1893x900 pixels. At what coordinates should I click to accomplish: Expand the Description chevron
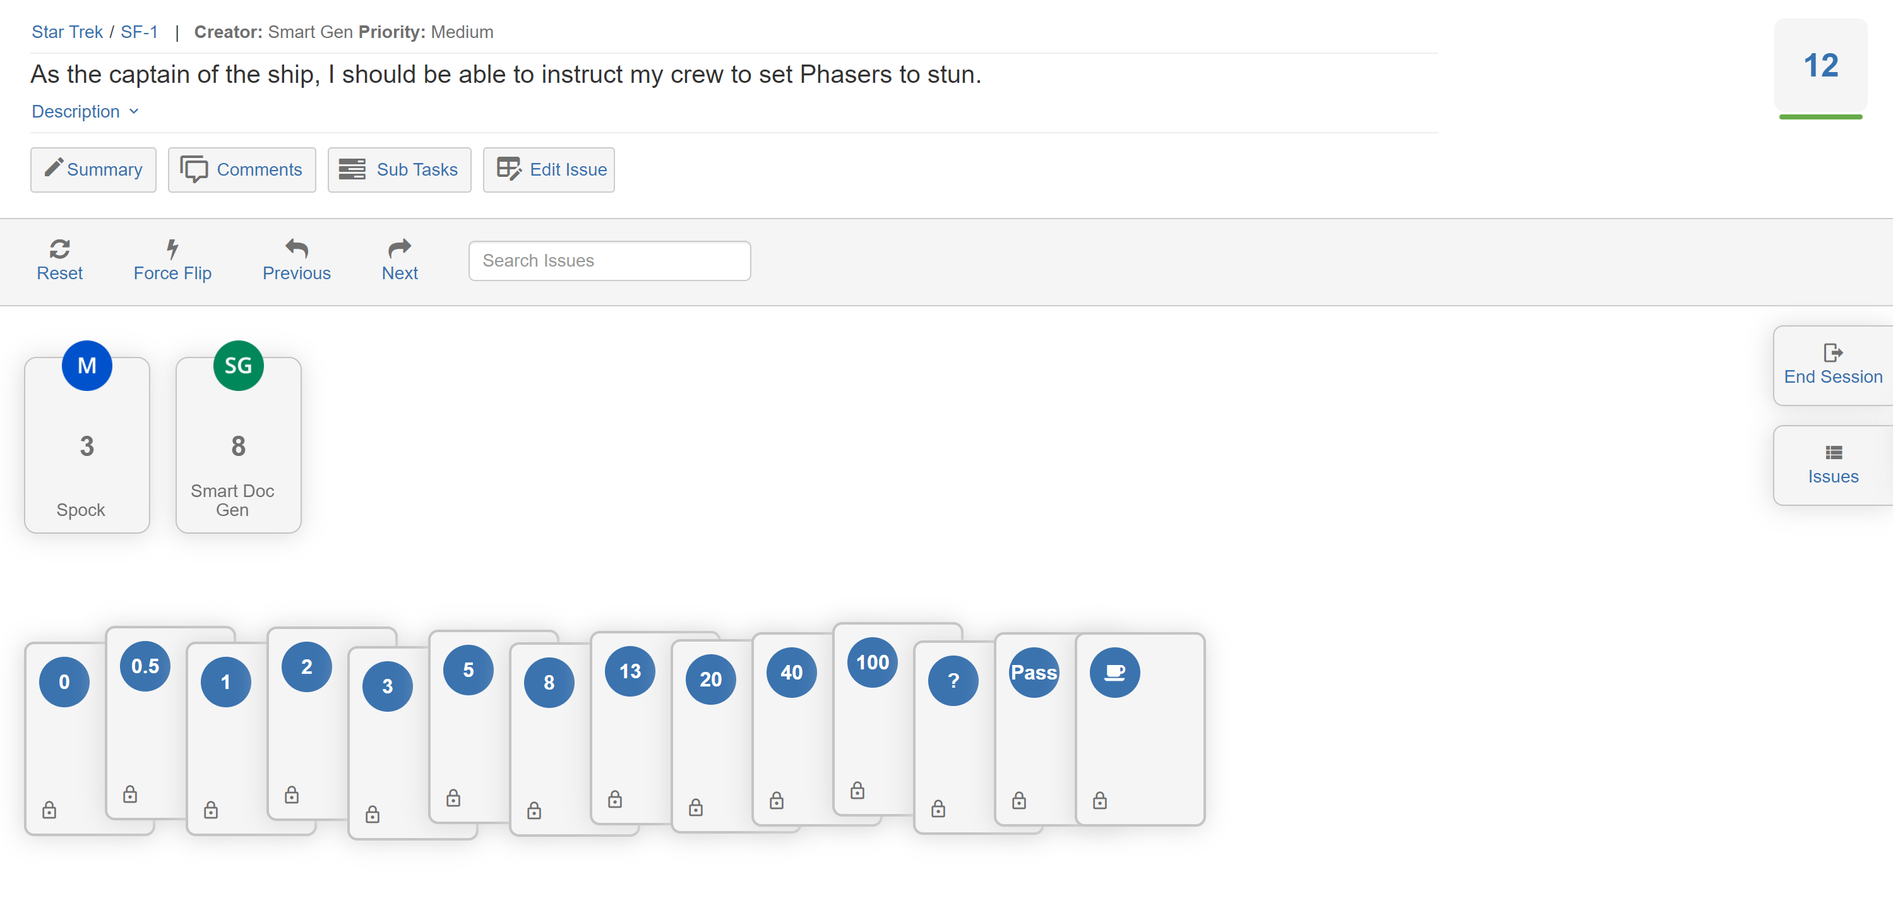pos(134,112)
